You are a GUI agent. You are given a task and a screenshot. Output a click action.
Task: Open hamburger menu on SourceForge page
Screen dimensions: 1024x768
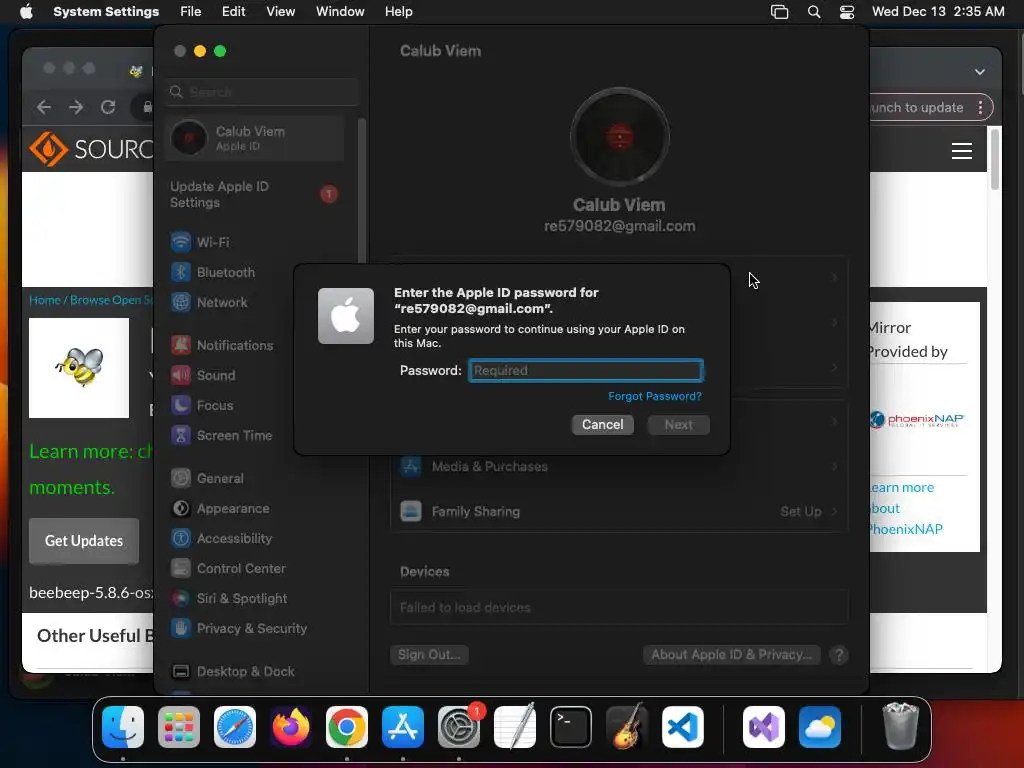click(x=961, y=151)
